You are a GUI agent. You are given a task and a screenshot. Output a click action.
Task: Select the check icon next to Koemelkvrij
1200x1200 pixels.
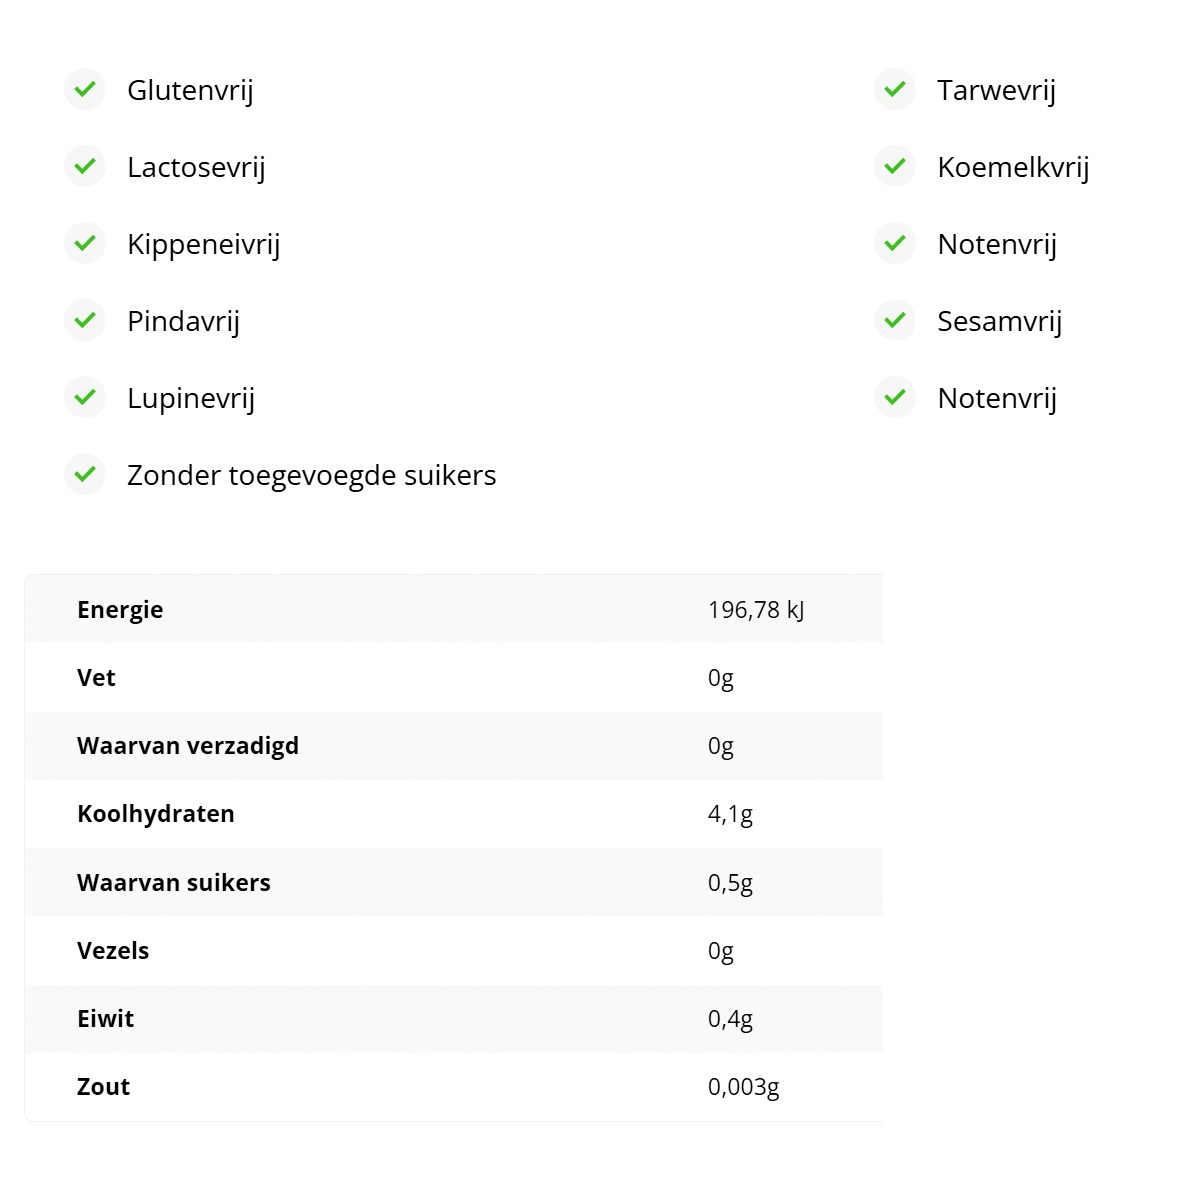pyautogui.click(x=895, y=166)
